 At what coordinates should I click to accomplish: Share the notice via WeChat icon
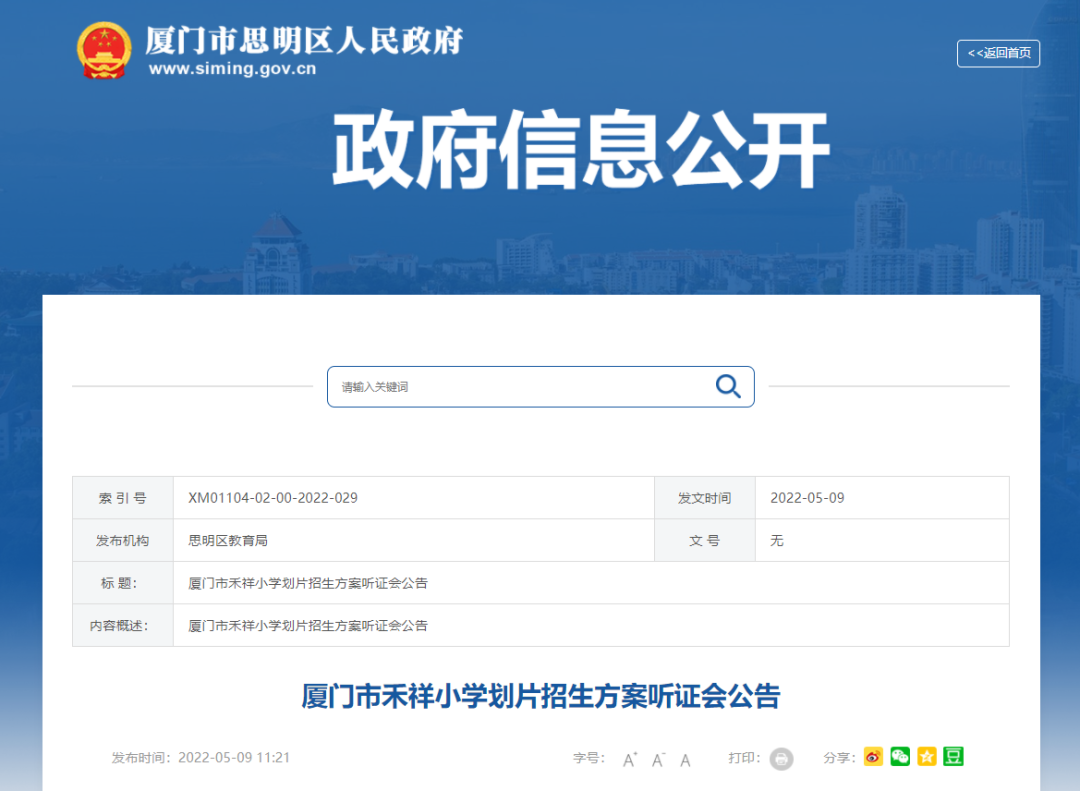[x=900, y=757]
